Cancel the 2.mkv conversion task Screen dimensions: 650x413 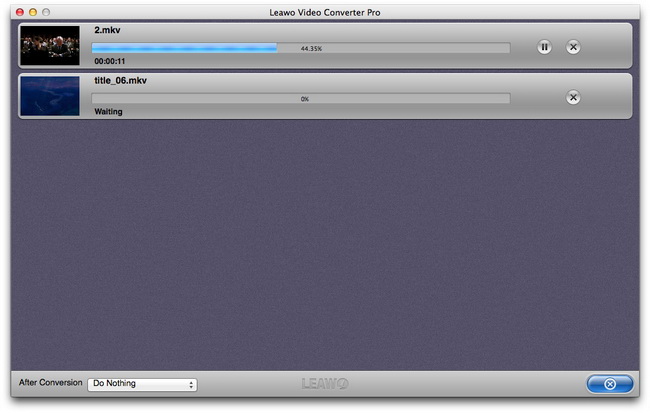click(x=573, y=47)
